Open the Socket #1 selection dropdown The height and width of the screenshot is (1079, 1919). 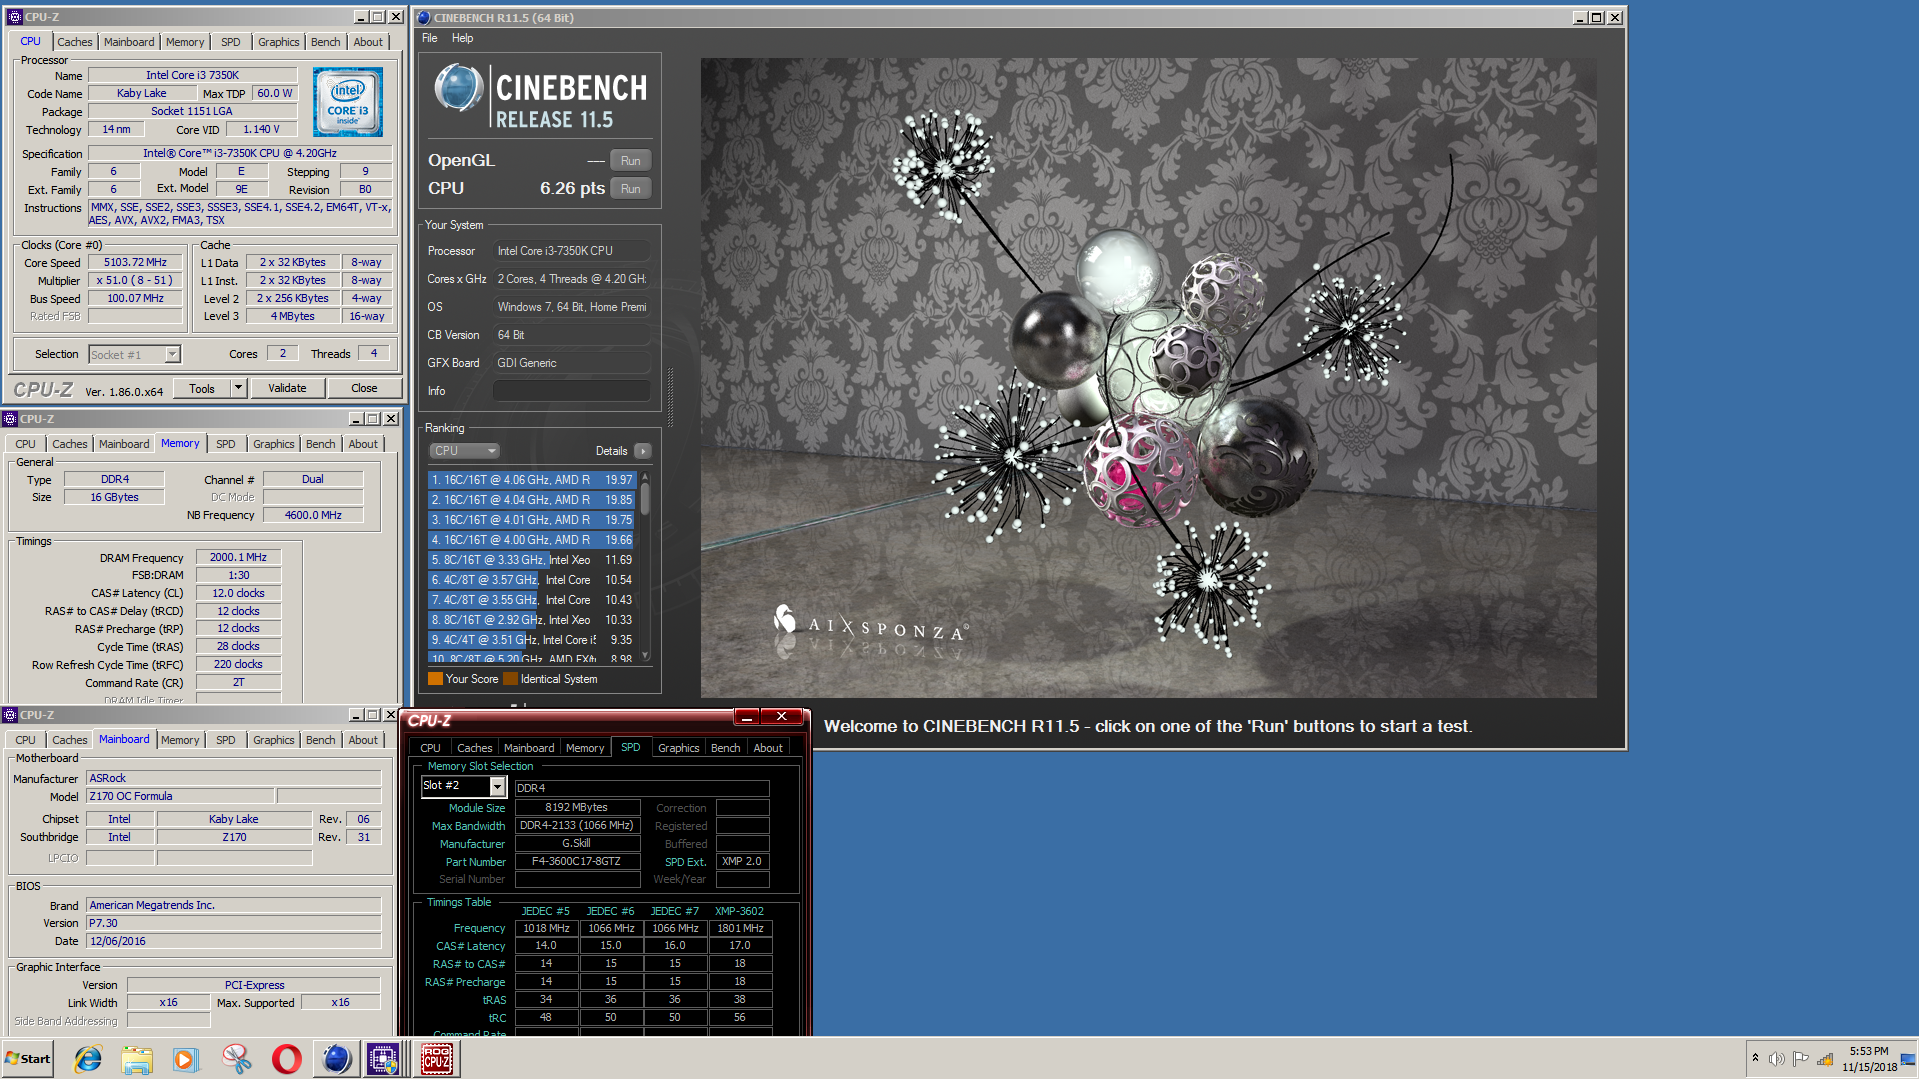click(x=135, y=354)
